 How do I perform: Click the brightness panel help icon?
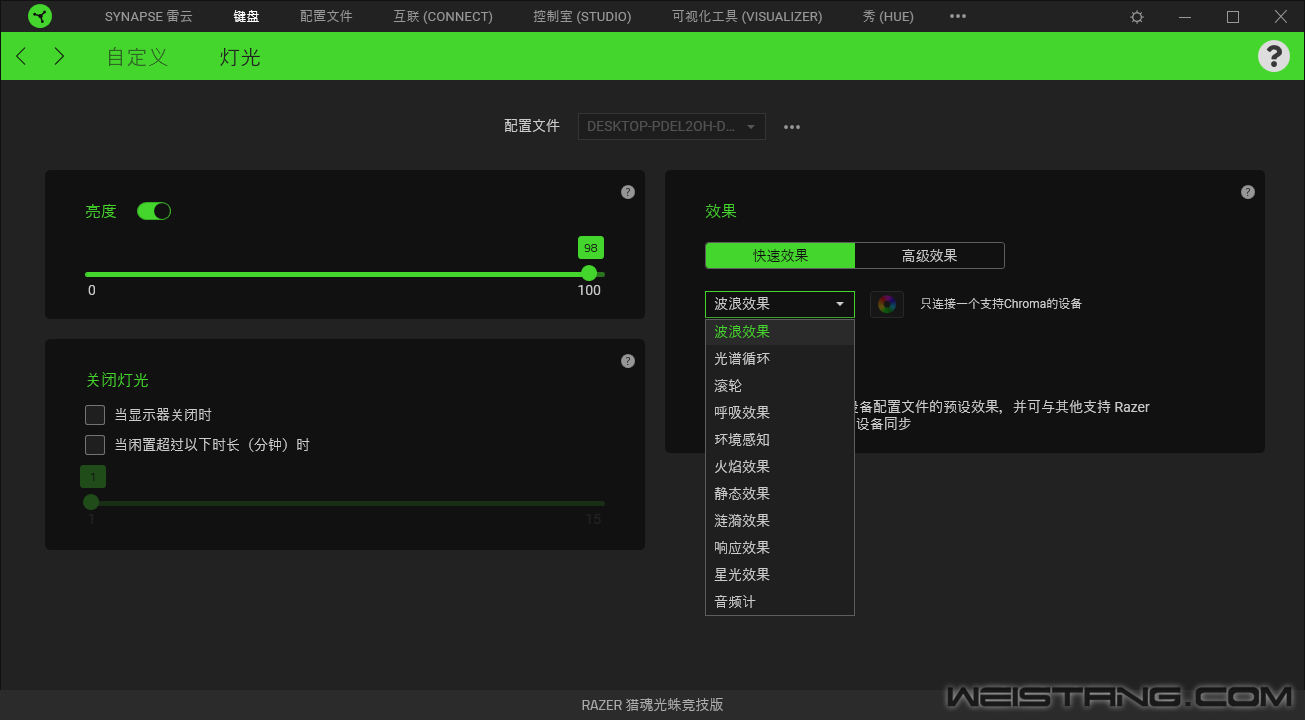(x=628, y=192)
